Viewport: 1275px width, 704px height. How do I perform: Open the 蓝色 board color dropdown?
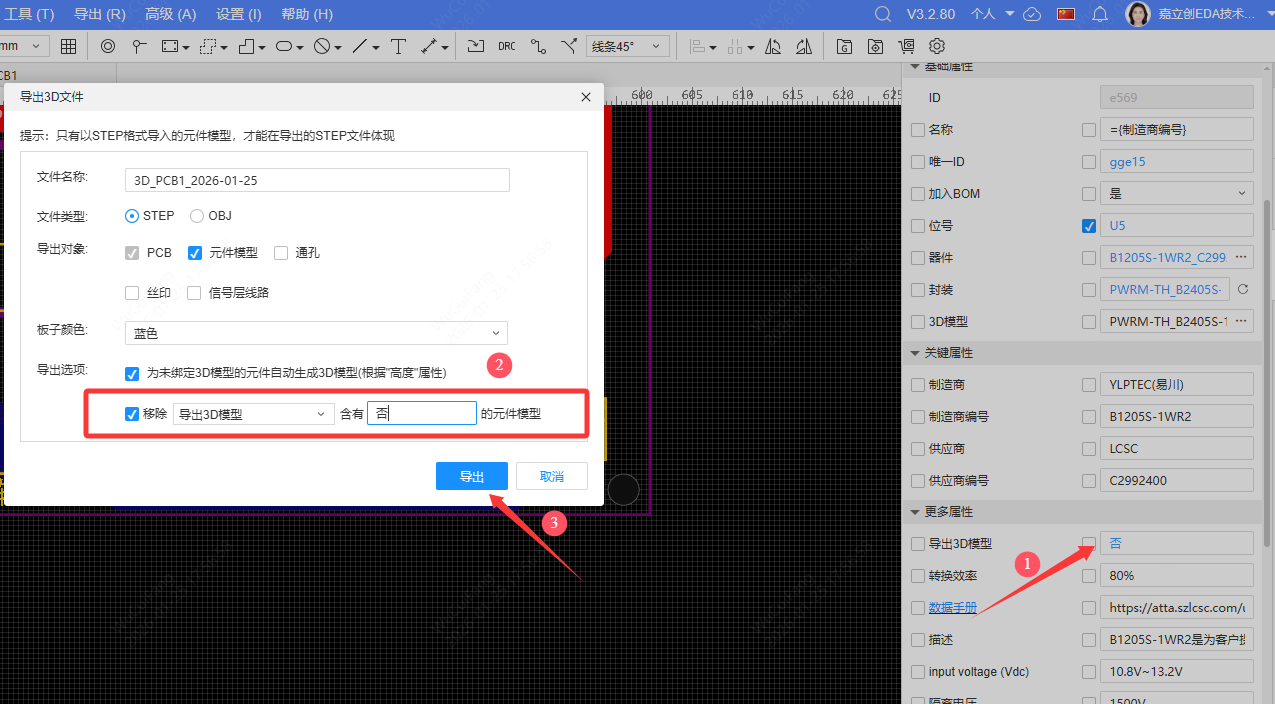pos(316,332)
